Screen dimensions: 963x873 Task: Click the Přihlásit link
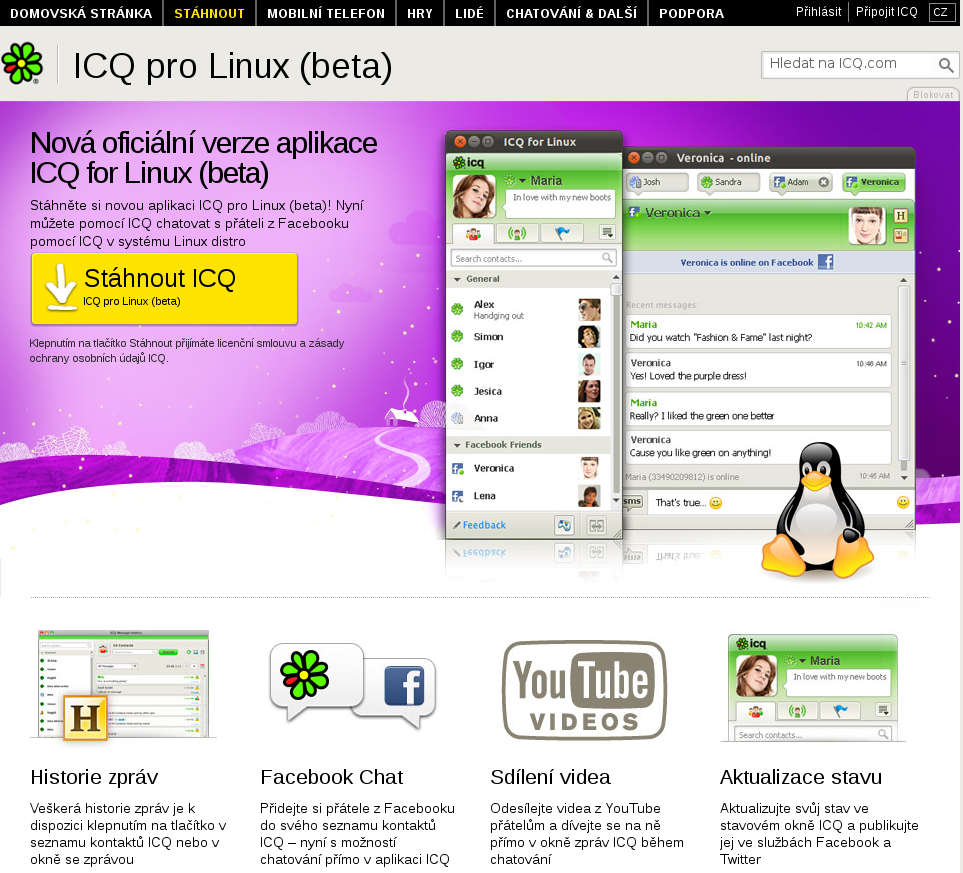coord(819,12)
